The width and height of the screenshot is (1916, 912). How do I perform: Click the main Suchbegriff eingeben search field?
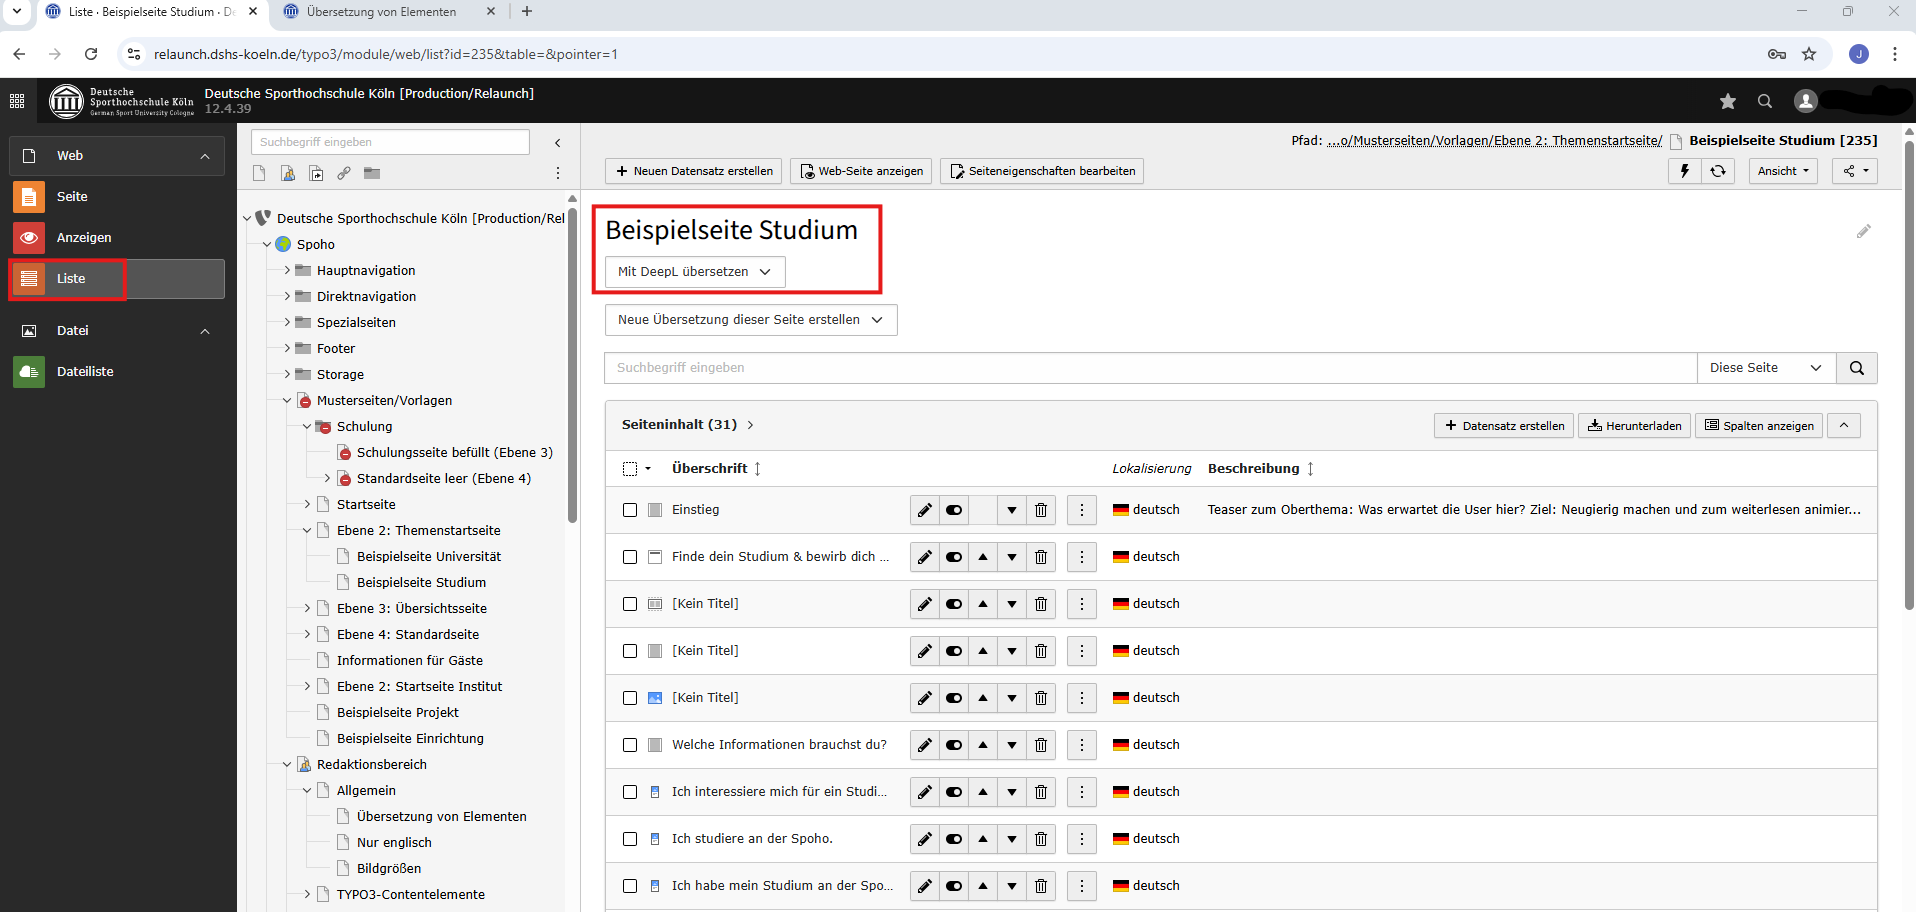[x=1150, y=368]
